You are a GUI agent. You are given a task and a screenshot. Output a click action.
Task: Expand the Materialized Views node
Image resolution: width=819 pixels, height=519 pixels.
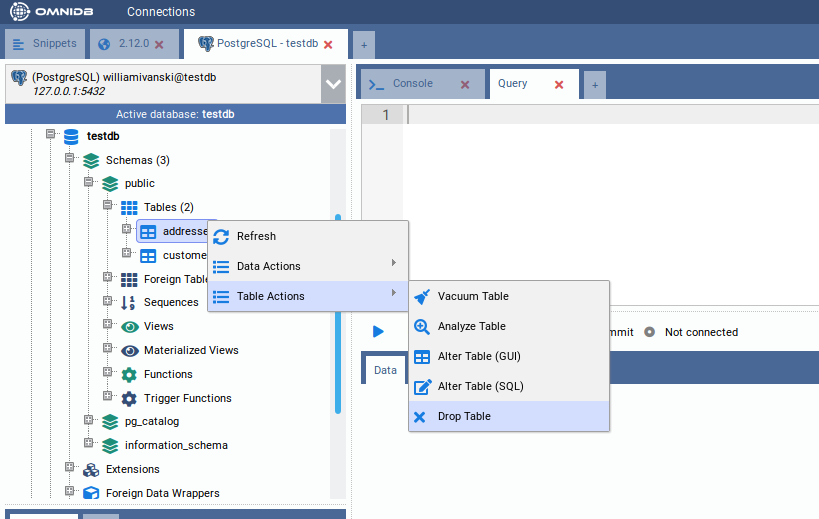coord(108,348)
